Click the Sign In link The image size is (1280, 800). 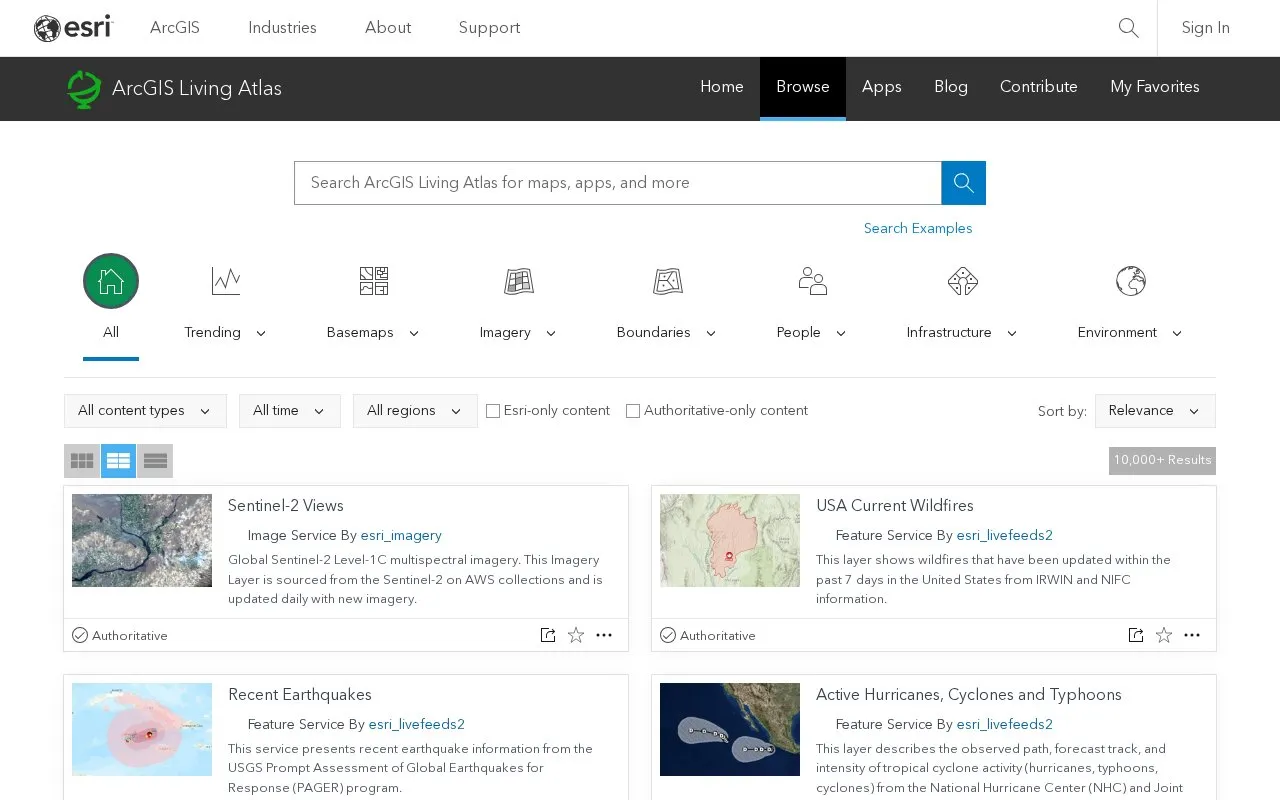1206,28
